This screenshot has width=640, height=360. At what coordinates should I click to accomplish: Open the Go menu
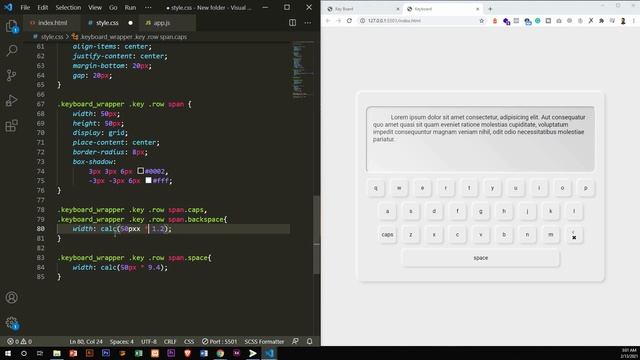(113, 7)
